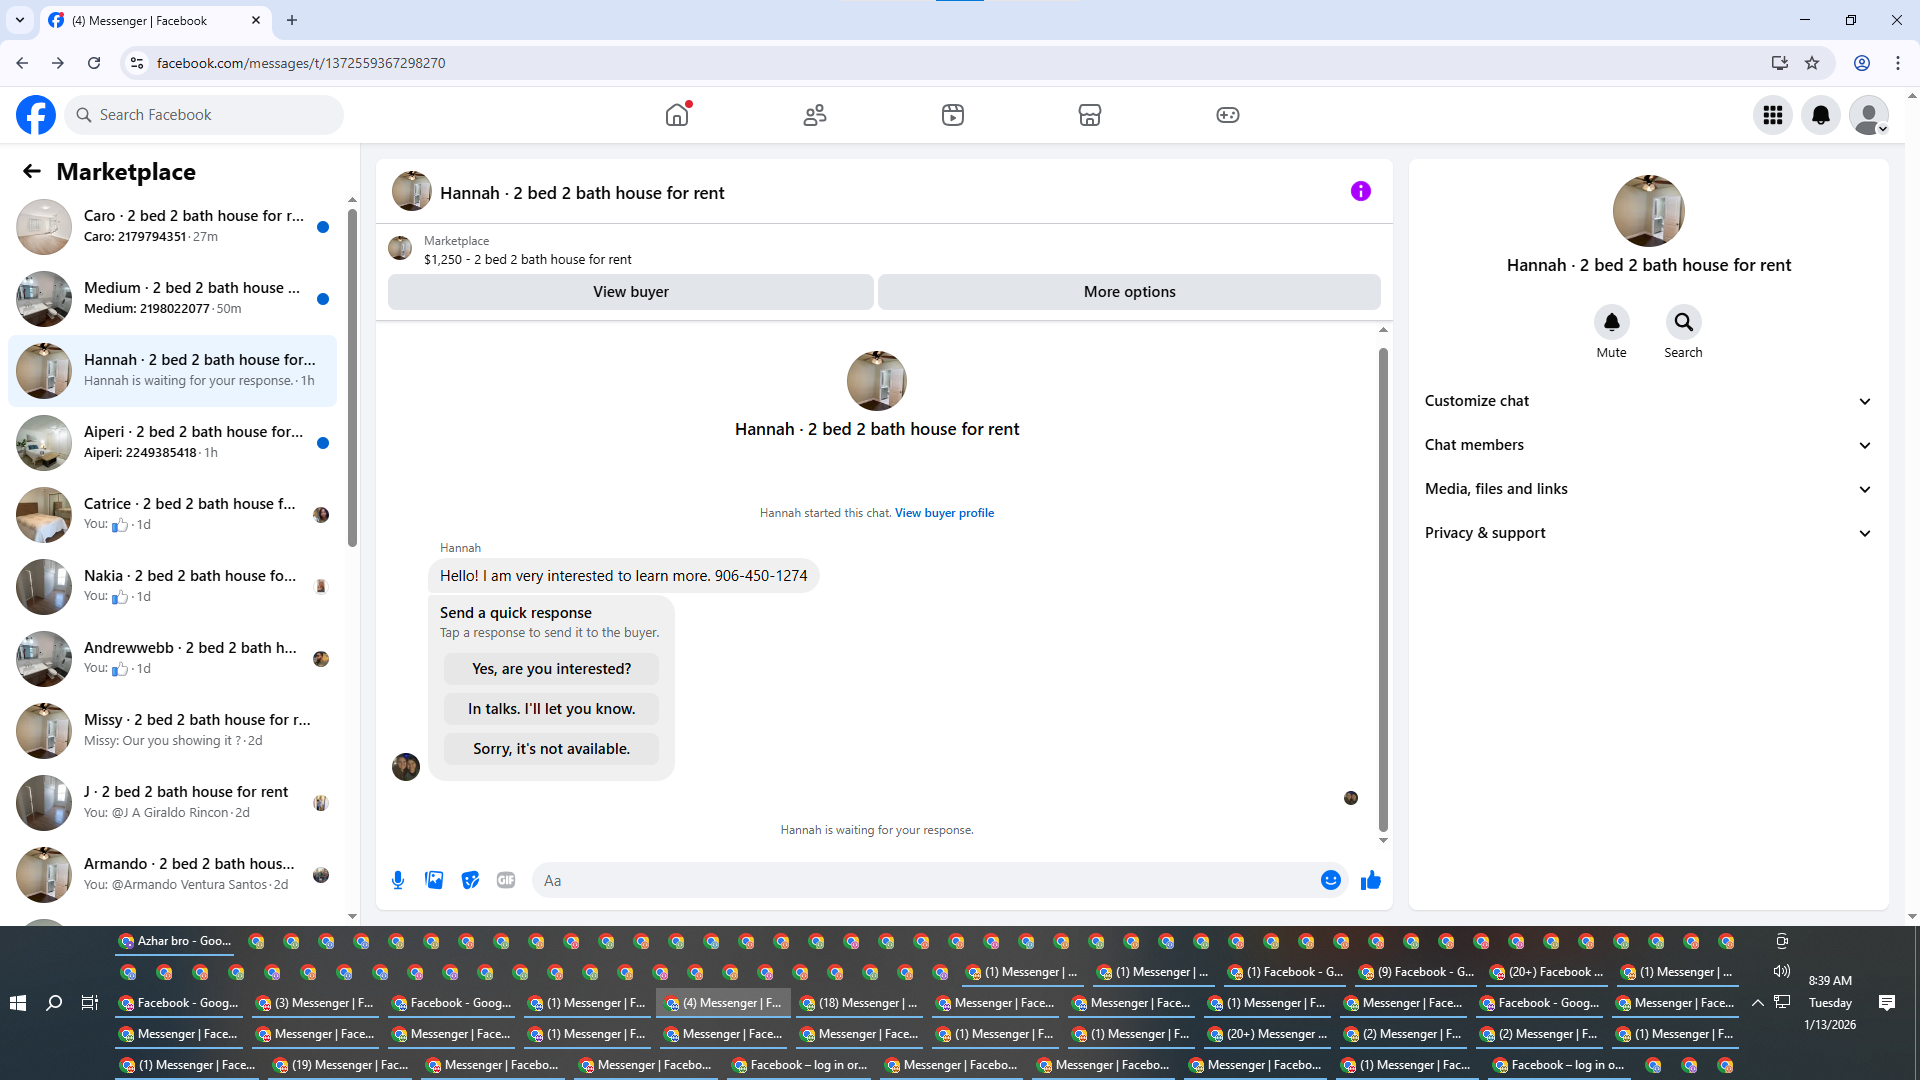
Task: Open the sticker picker icon
Action: pos(470,880)
